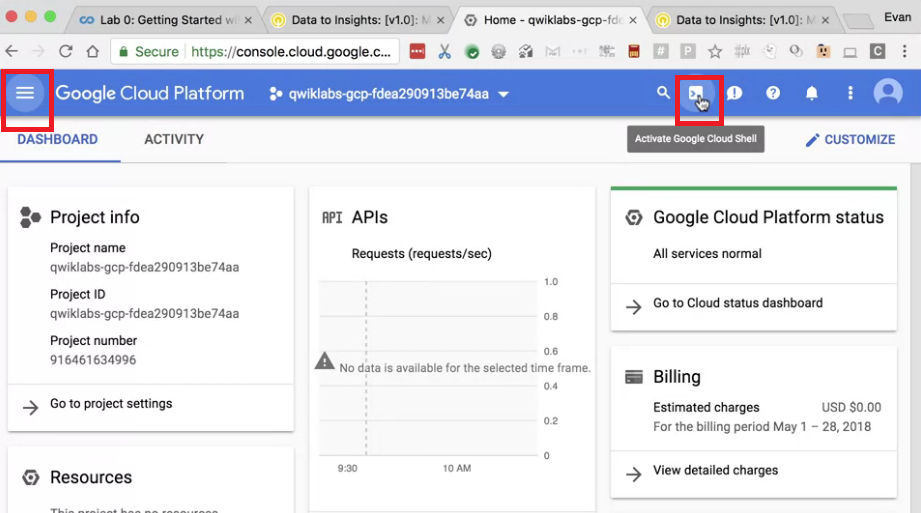Open the notifications bell

812,93
